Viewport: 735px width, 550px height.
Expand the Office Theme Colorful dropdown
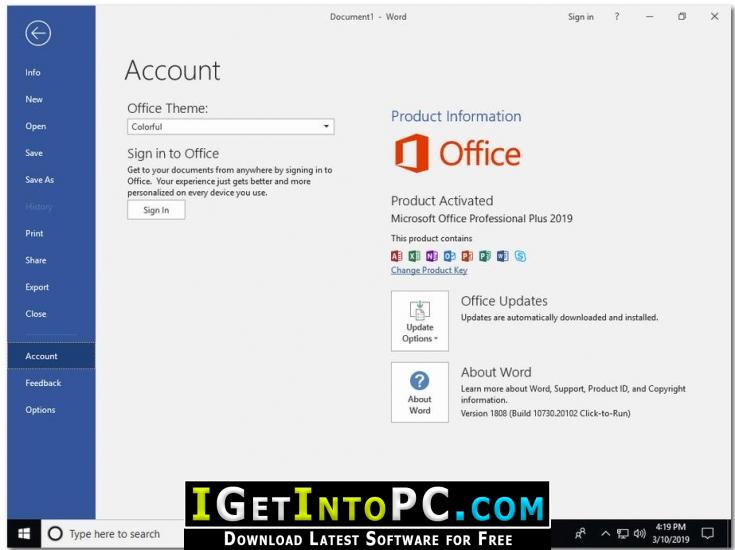click(x=231, y=127)
